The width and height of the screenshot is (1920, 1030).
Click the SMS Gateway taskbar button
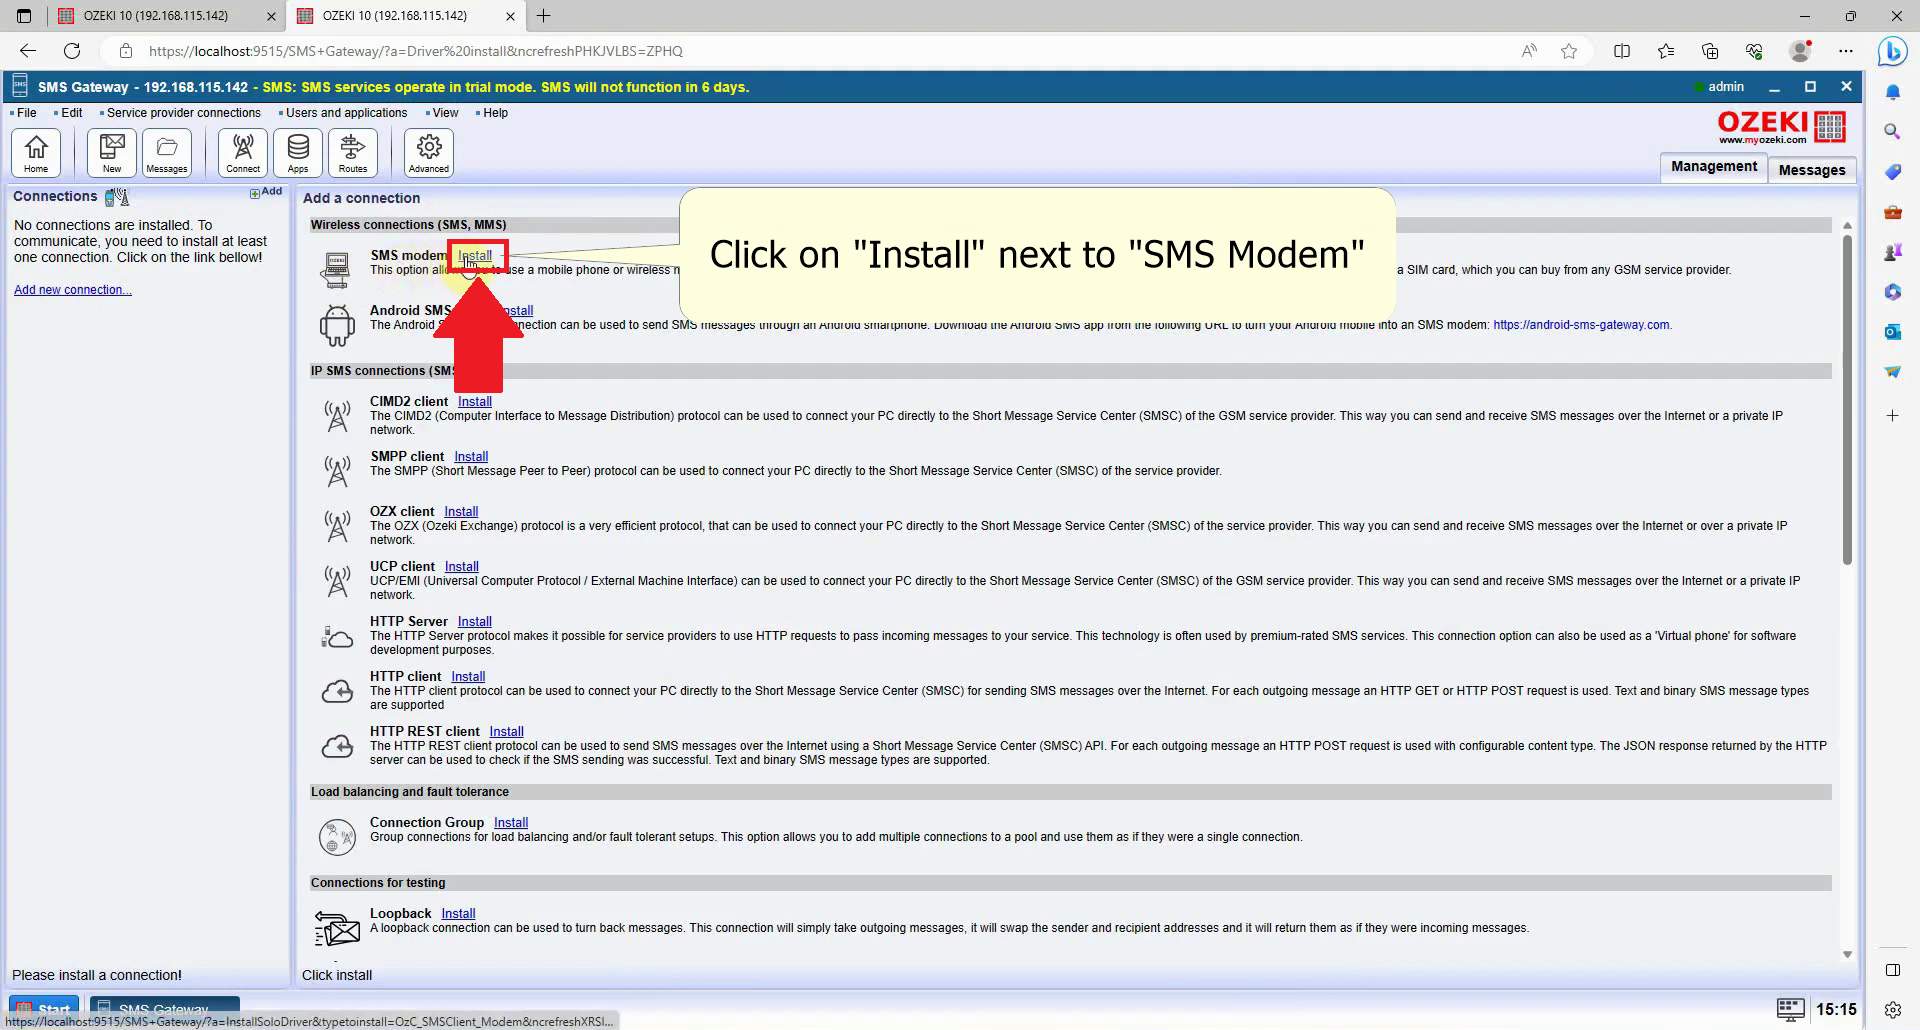[x=165, y=1009]
